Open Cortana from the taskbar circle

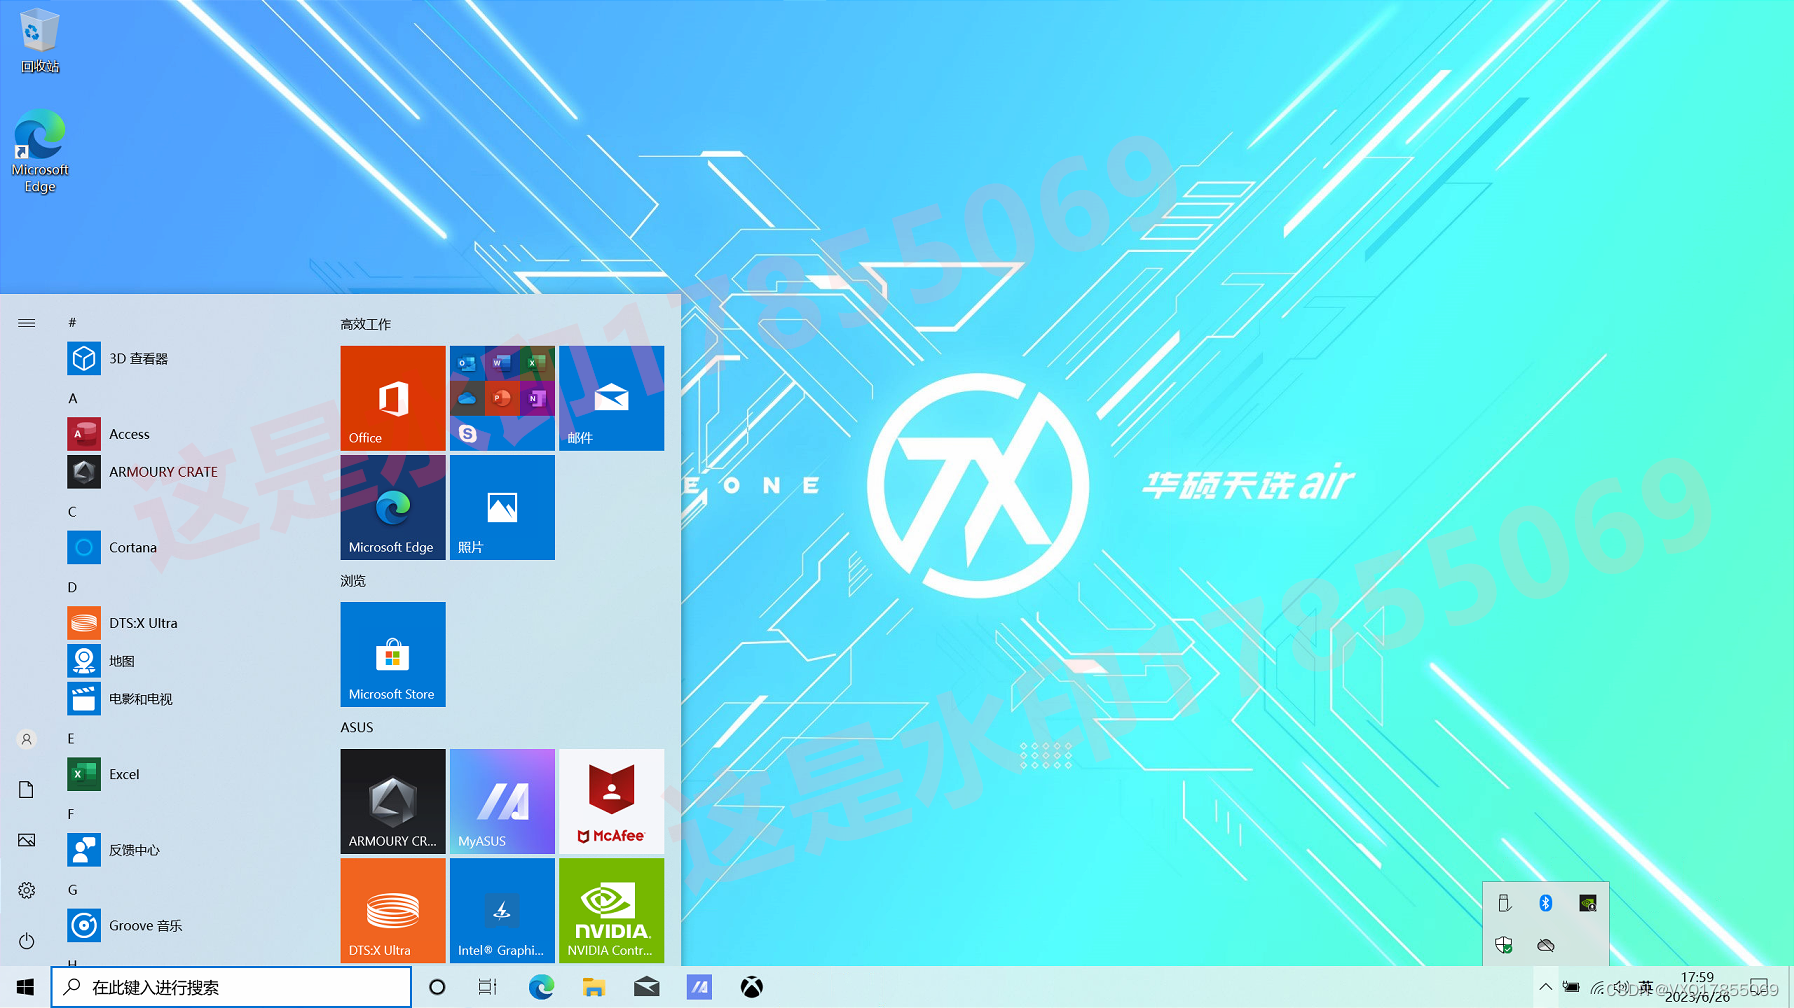[x=437, y=987]
